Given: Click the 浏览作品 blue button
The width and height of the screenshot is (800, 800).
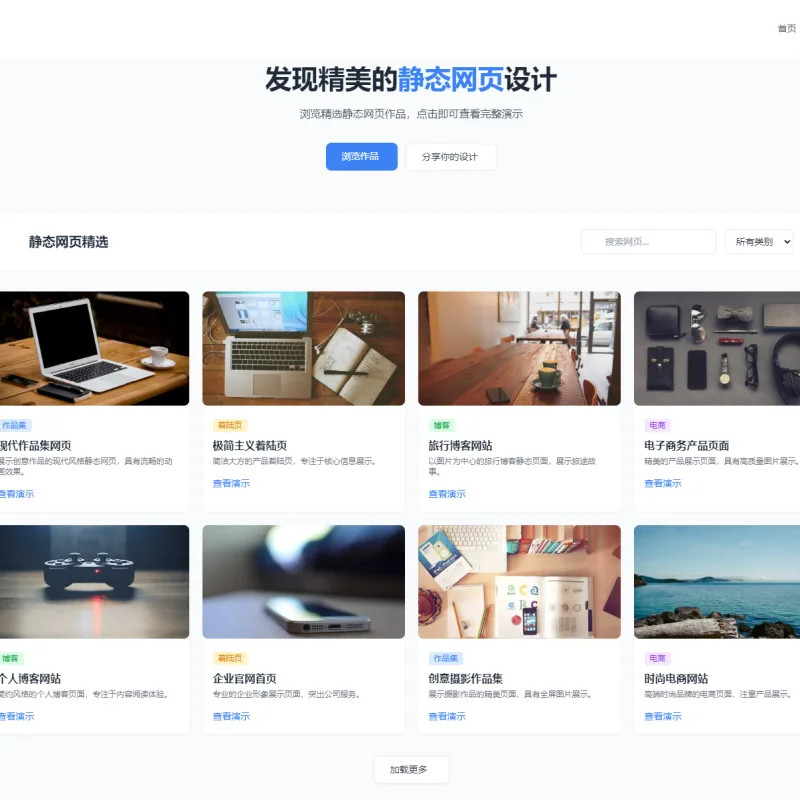Looking at the screenshot, I should [361, 157].
